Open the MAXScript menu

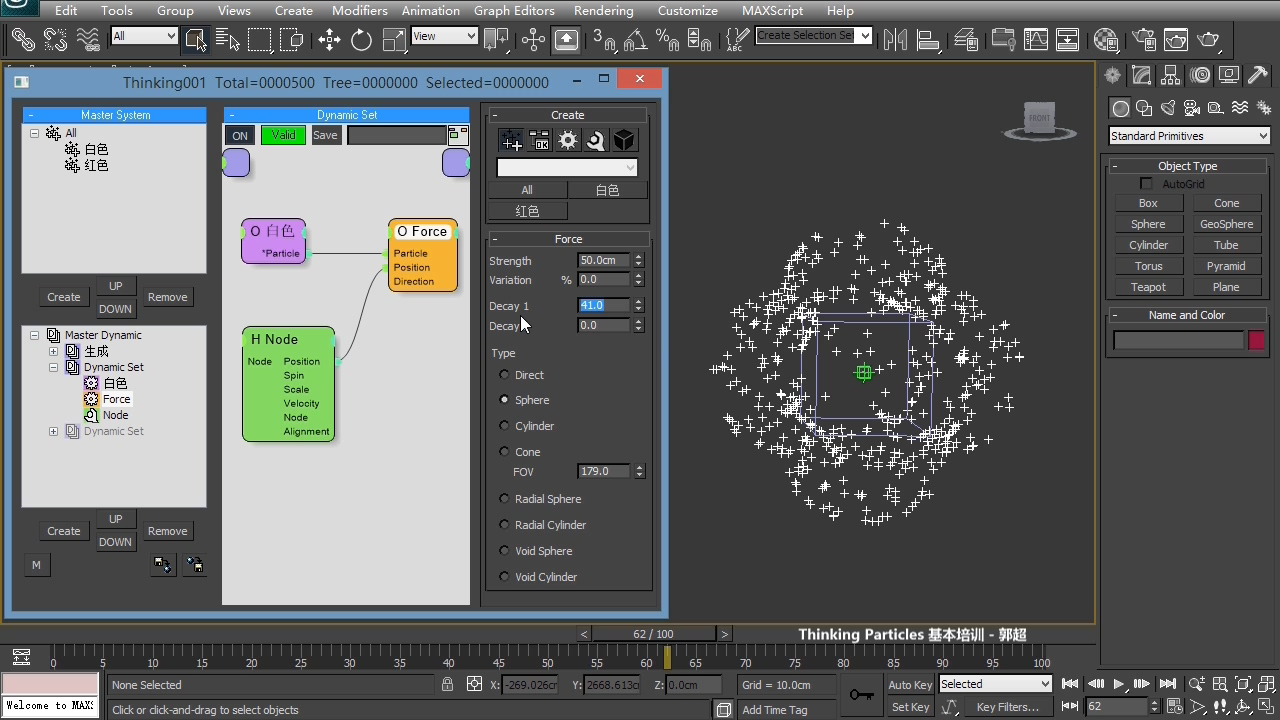click(x=772, y=10)
